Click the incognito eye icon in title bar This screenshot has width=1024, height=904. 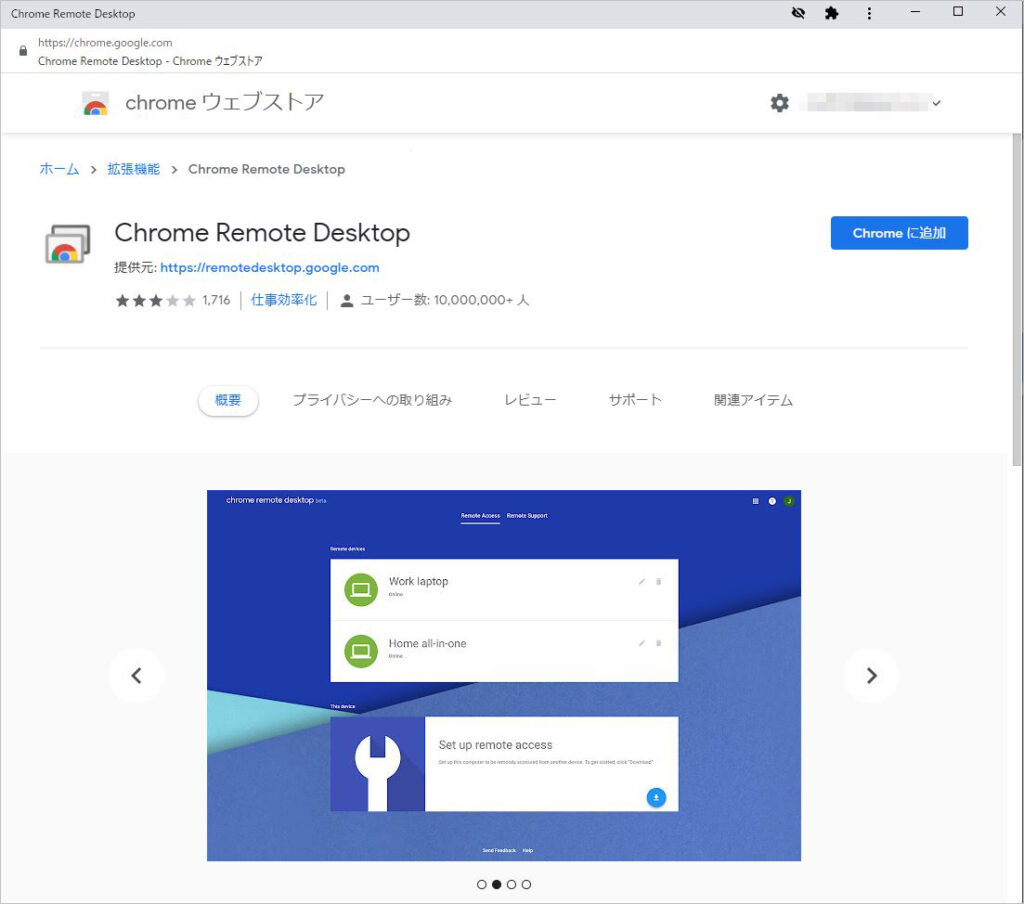pos(798,13)
